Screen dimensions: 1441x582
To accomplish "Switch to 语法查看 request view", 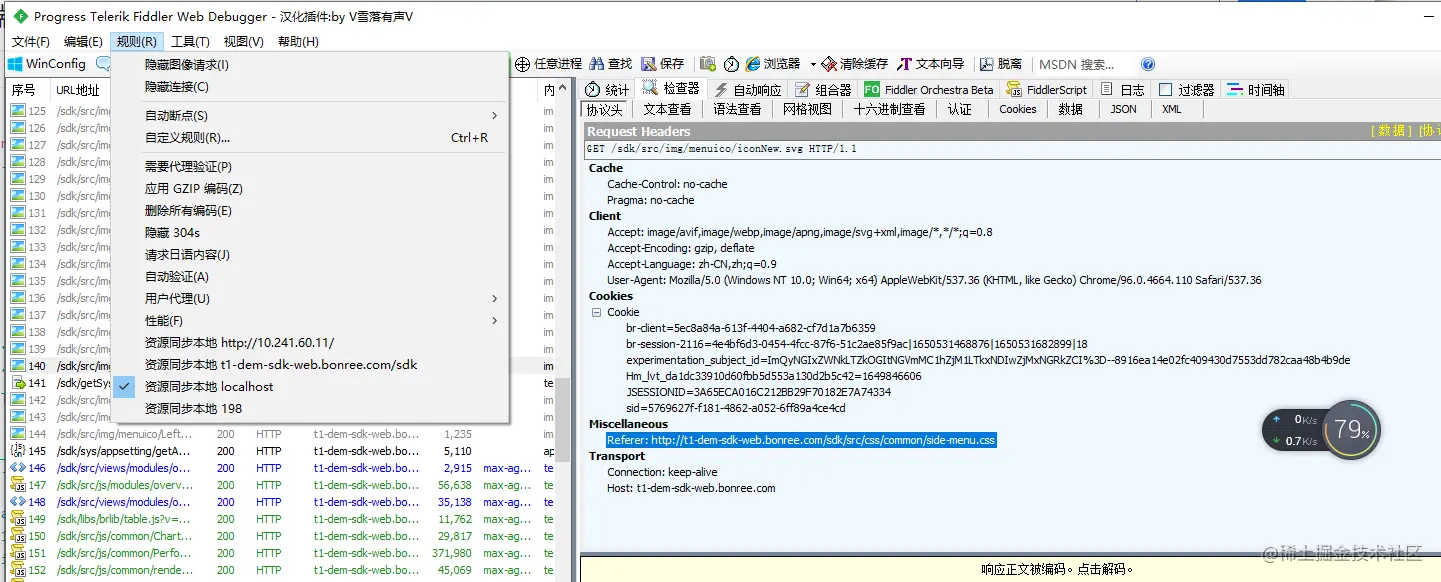I will (x=737, y=109).
